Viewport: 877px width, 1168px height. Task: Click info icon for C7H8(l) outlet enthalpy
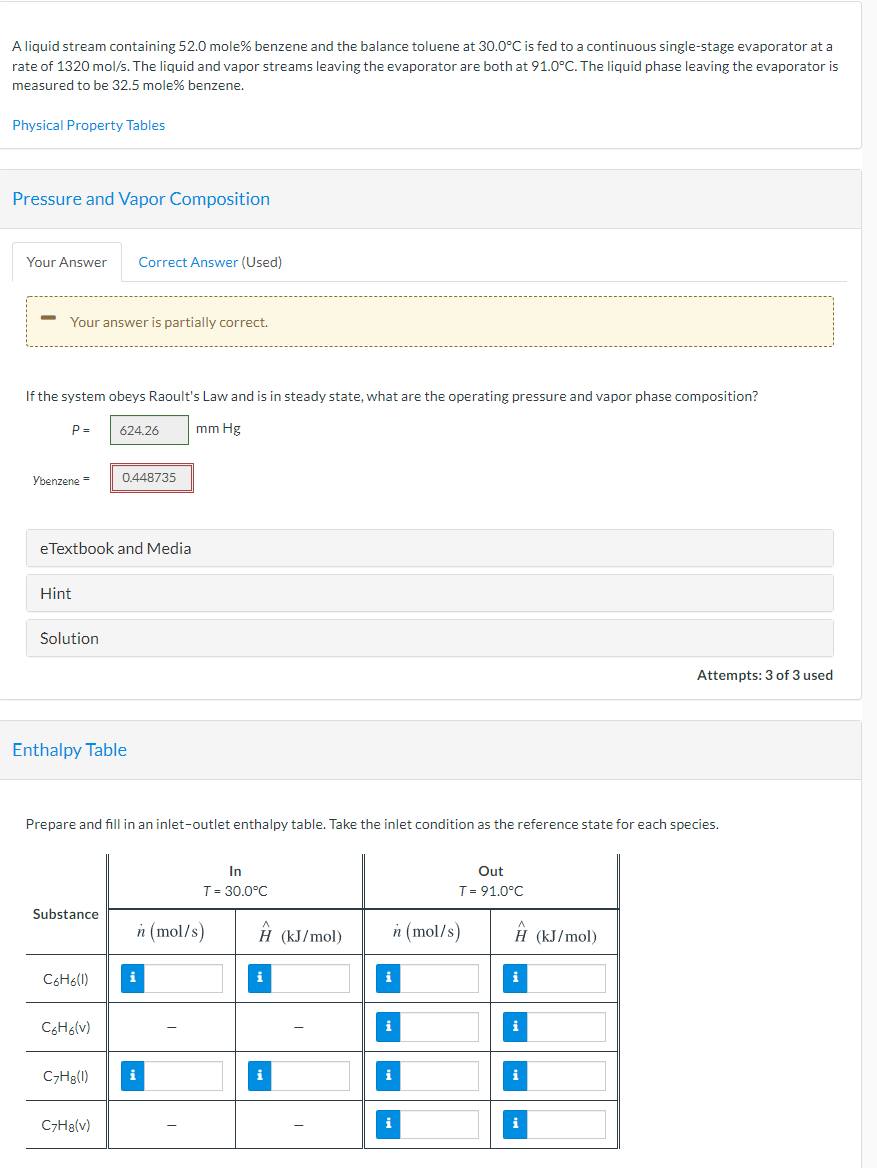[515, 1076]
